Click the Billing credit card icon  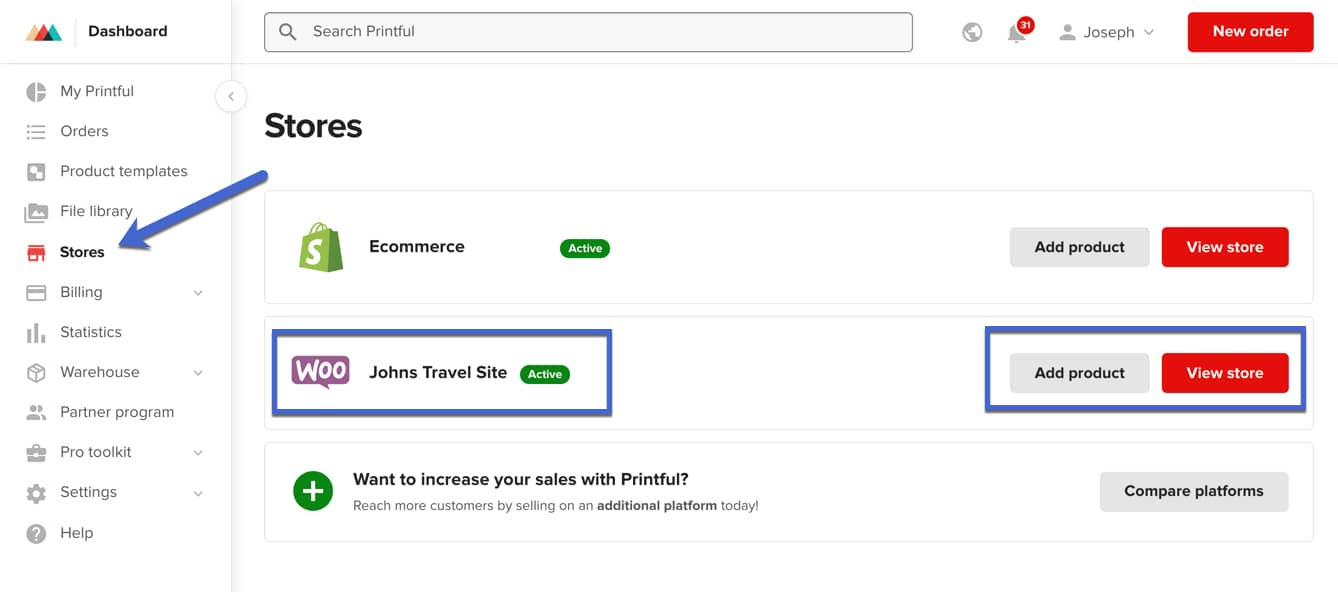click(x=36, y=293)
